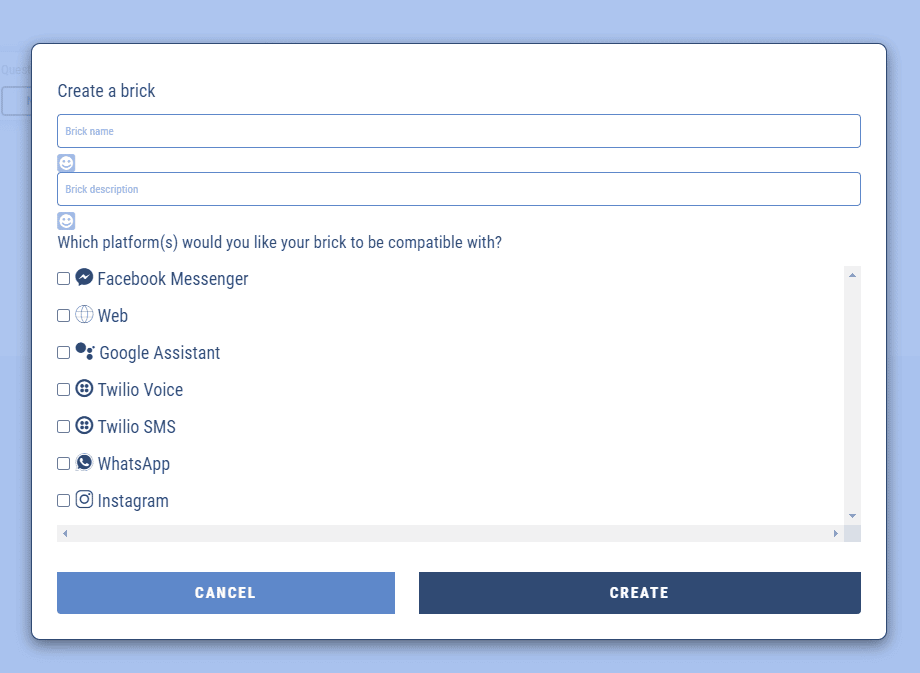Click into the Brick description field
920x673 pixels.
click(458, 189)
